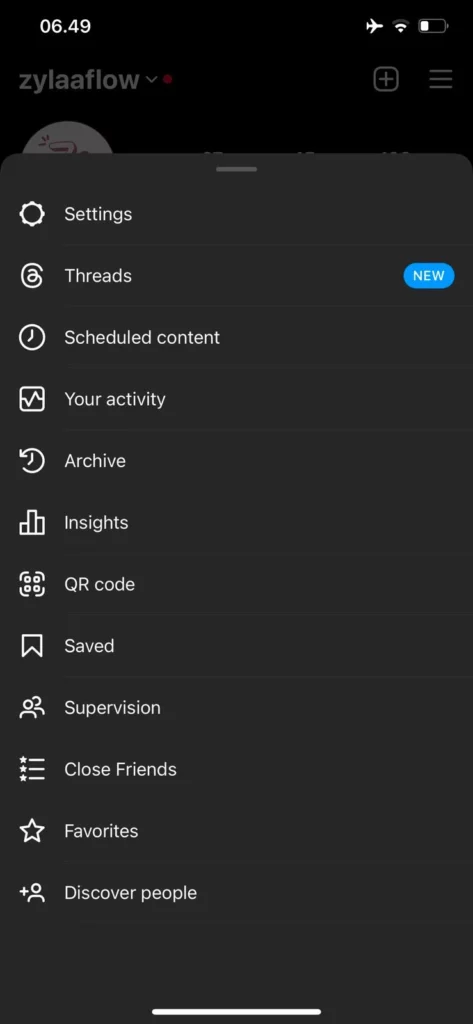
Task: Open the Insights bar chart icon
Action: 32,522
